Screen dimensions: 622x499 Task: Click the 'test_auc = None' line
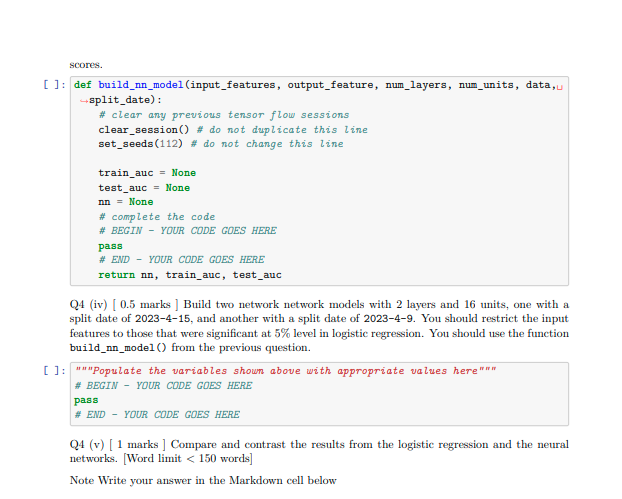pos(144,188)
